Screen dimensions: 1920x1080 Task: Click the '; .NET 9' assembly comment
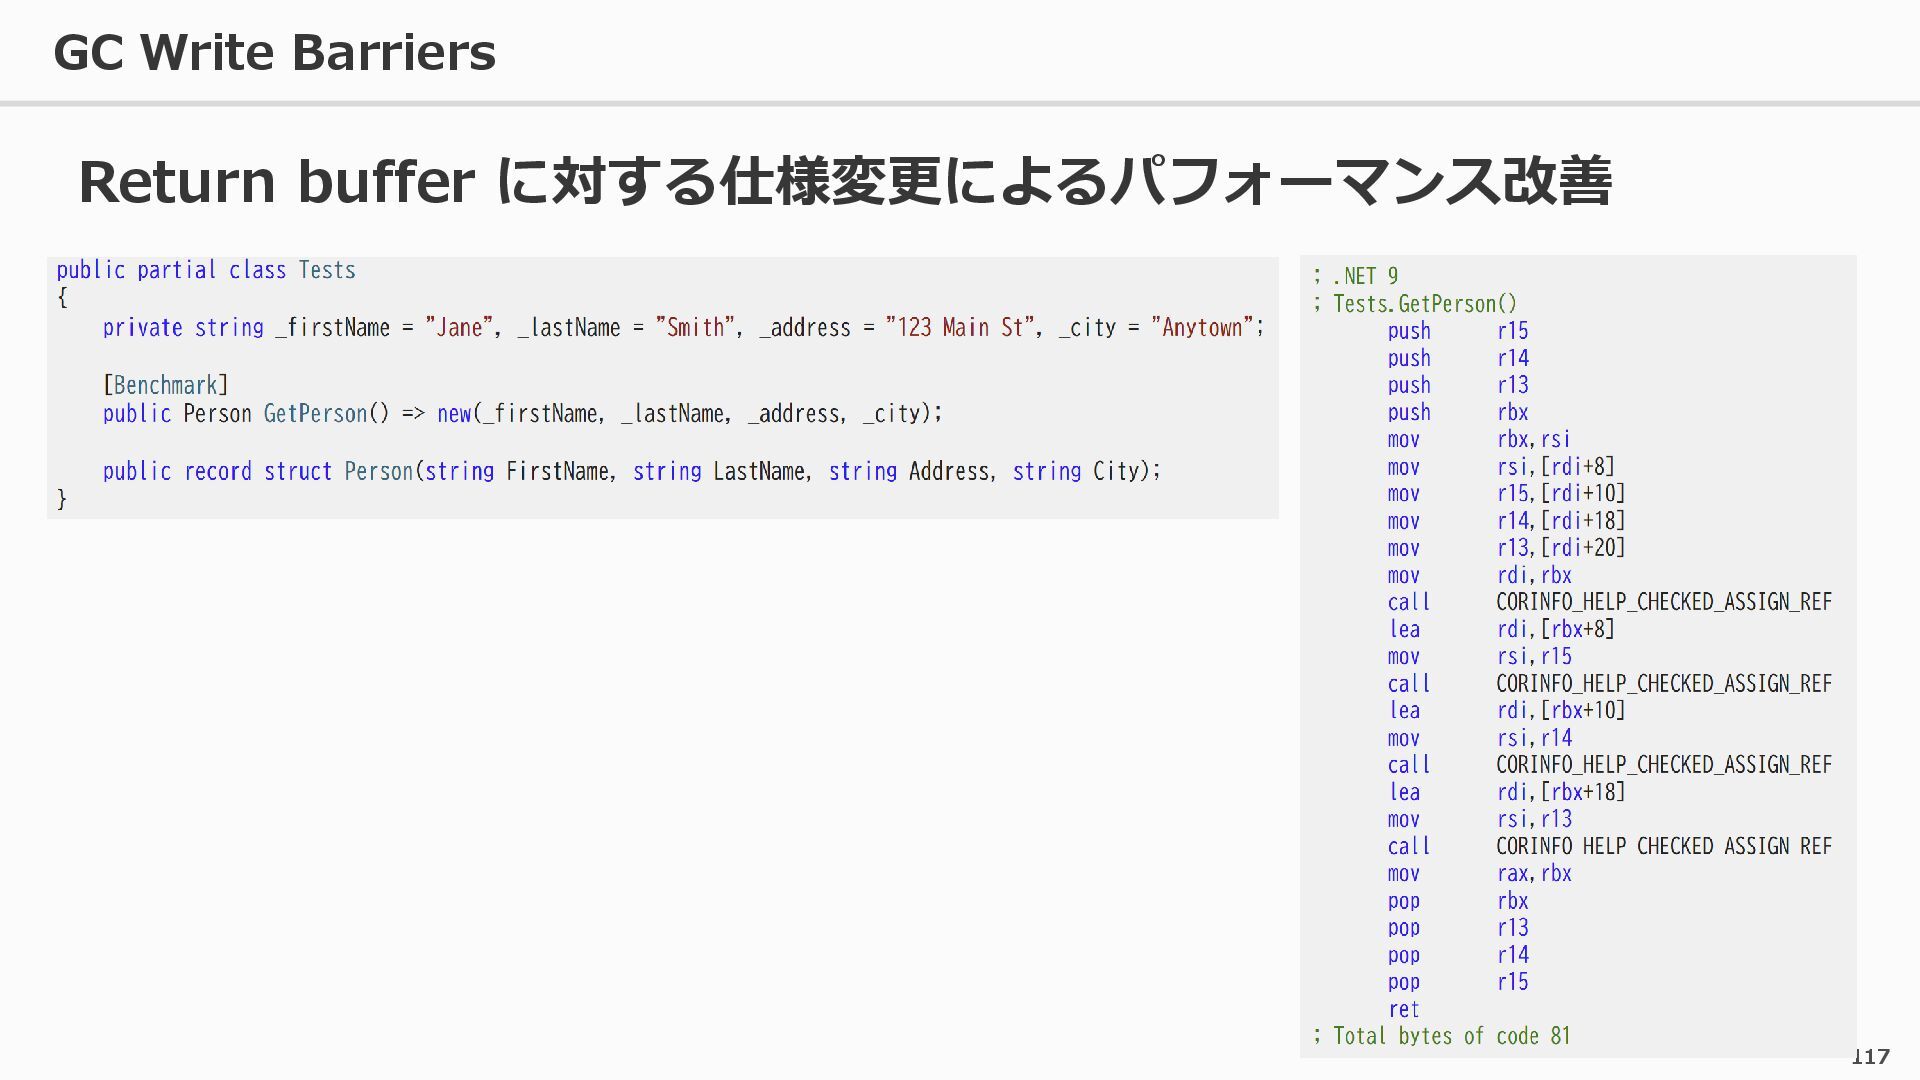click(x=1356, y=276)
